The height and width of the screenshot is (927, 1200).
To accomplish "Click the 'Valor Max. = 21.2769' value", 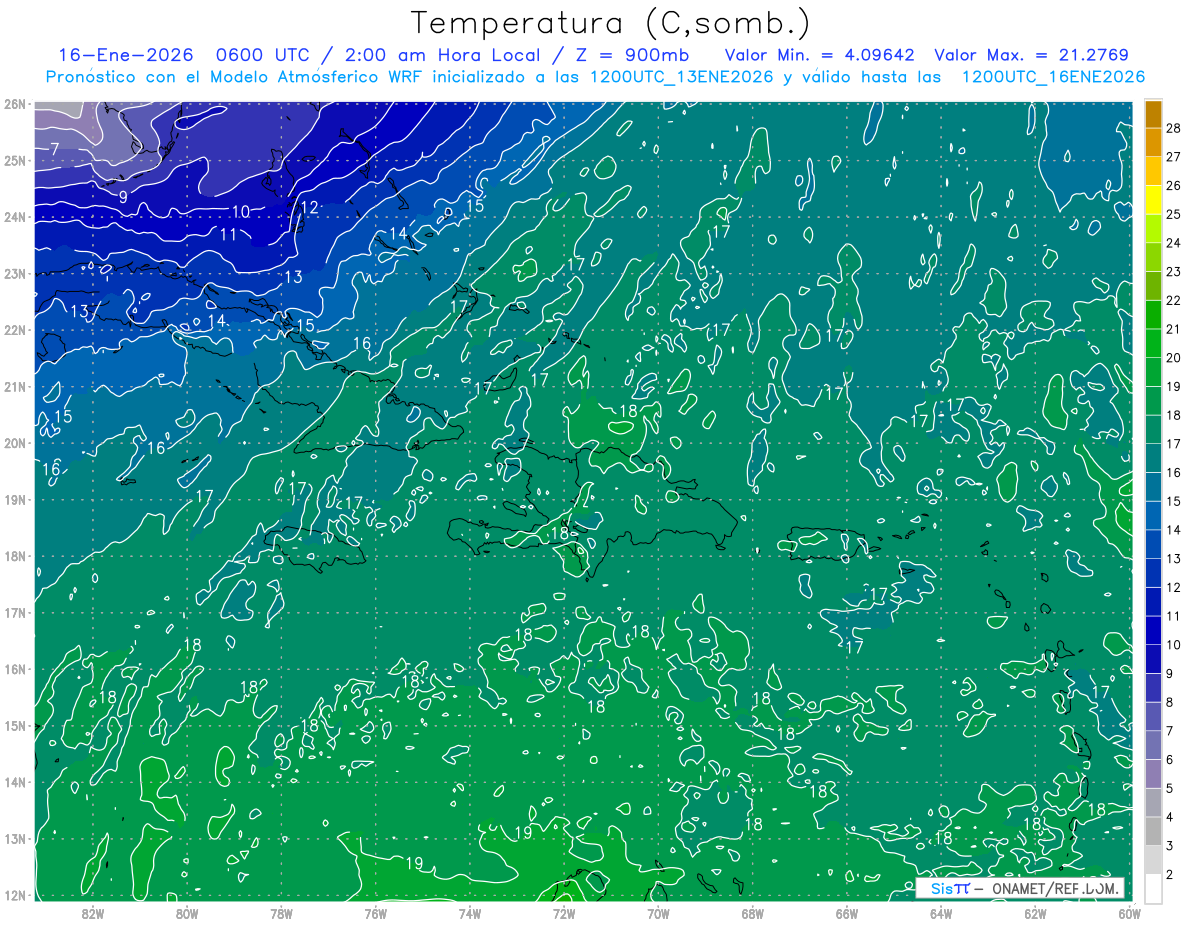I will click(x=1031, y=55).
